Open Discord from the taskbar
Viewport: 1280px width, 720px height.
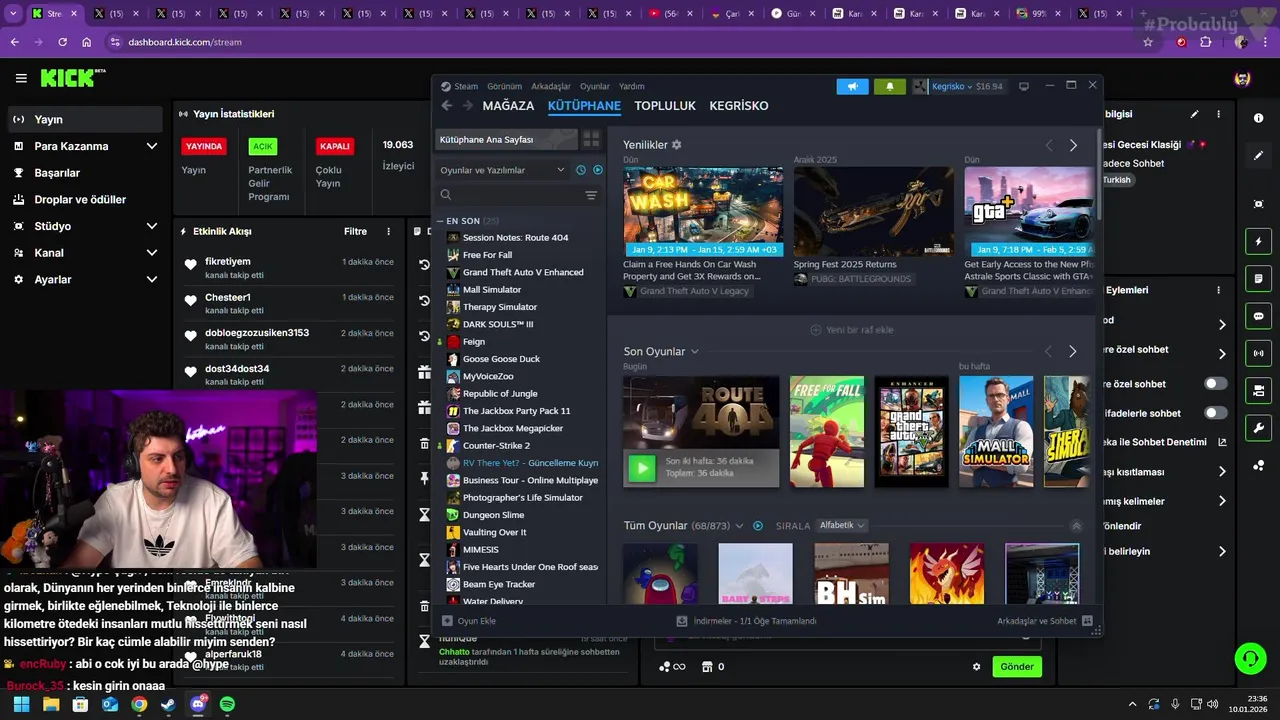click(198, 705)
